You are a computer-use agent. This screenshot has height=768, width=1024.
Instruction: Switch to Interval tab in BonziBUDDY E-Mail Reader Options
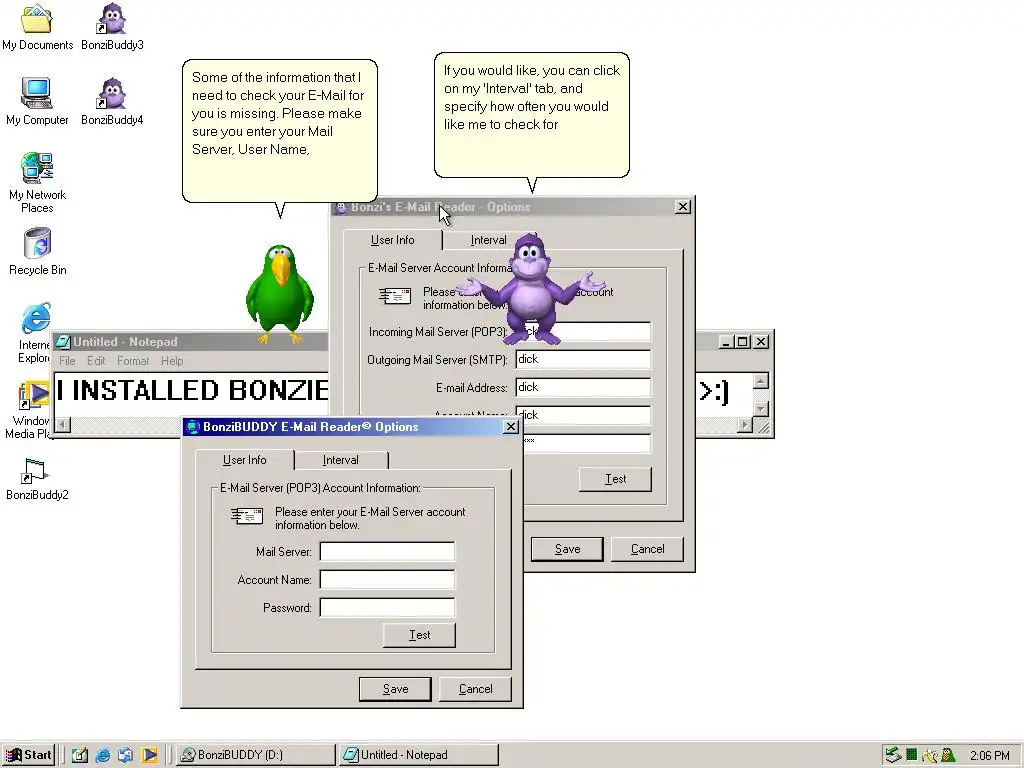tap(341, 460)
